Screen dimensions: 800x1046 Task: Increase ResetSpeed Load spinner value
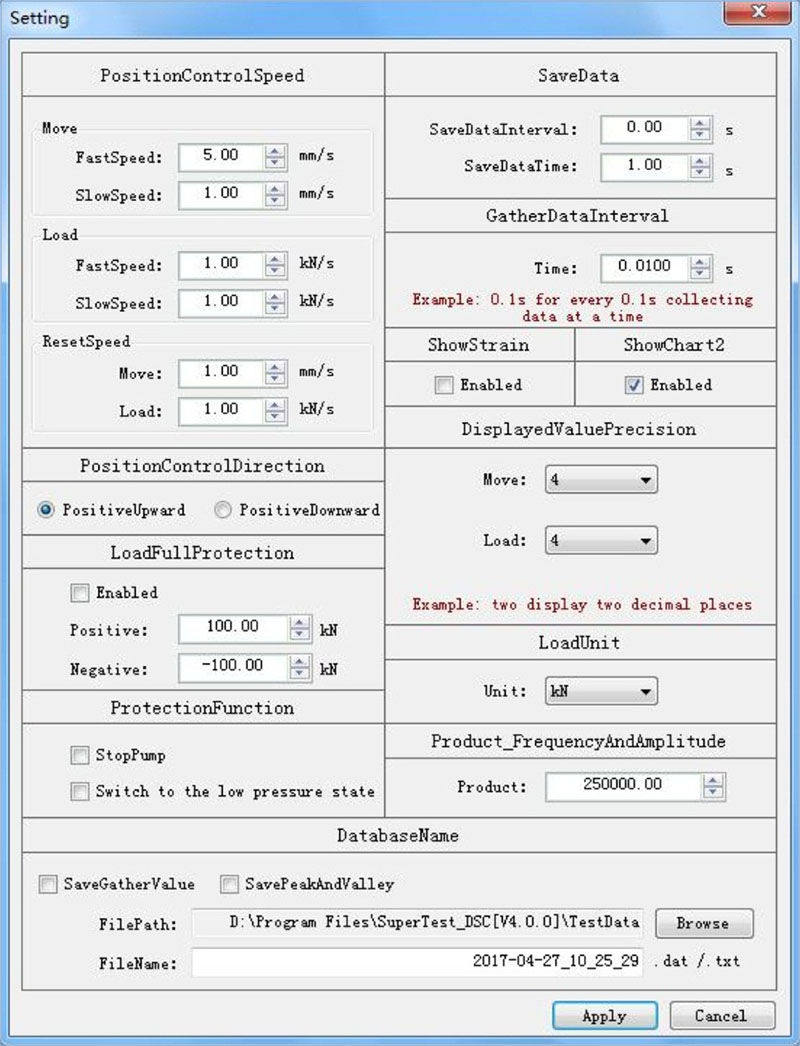click(274, 404)
